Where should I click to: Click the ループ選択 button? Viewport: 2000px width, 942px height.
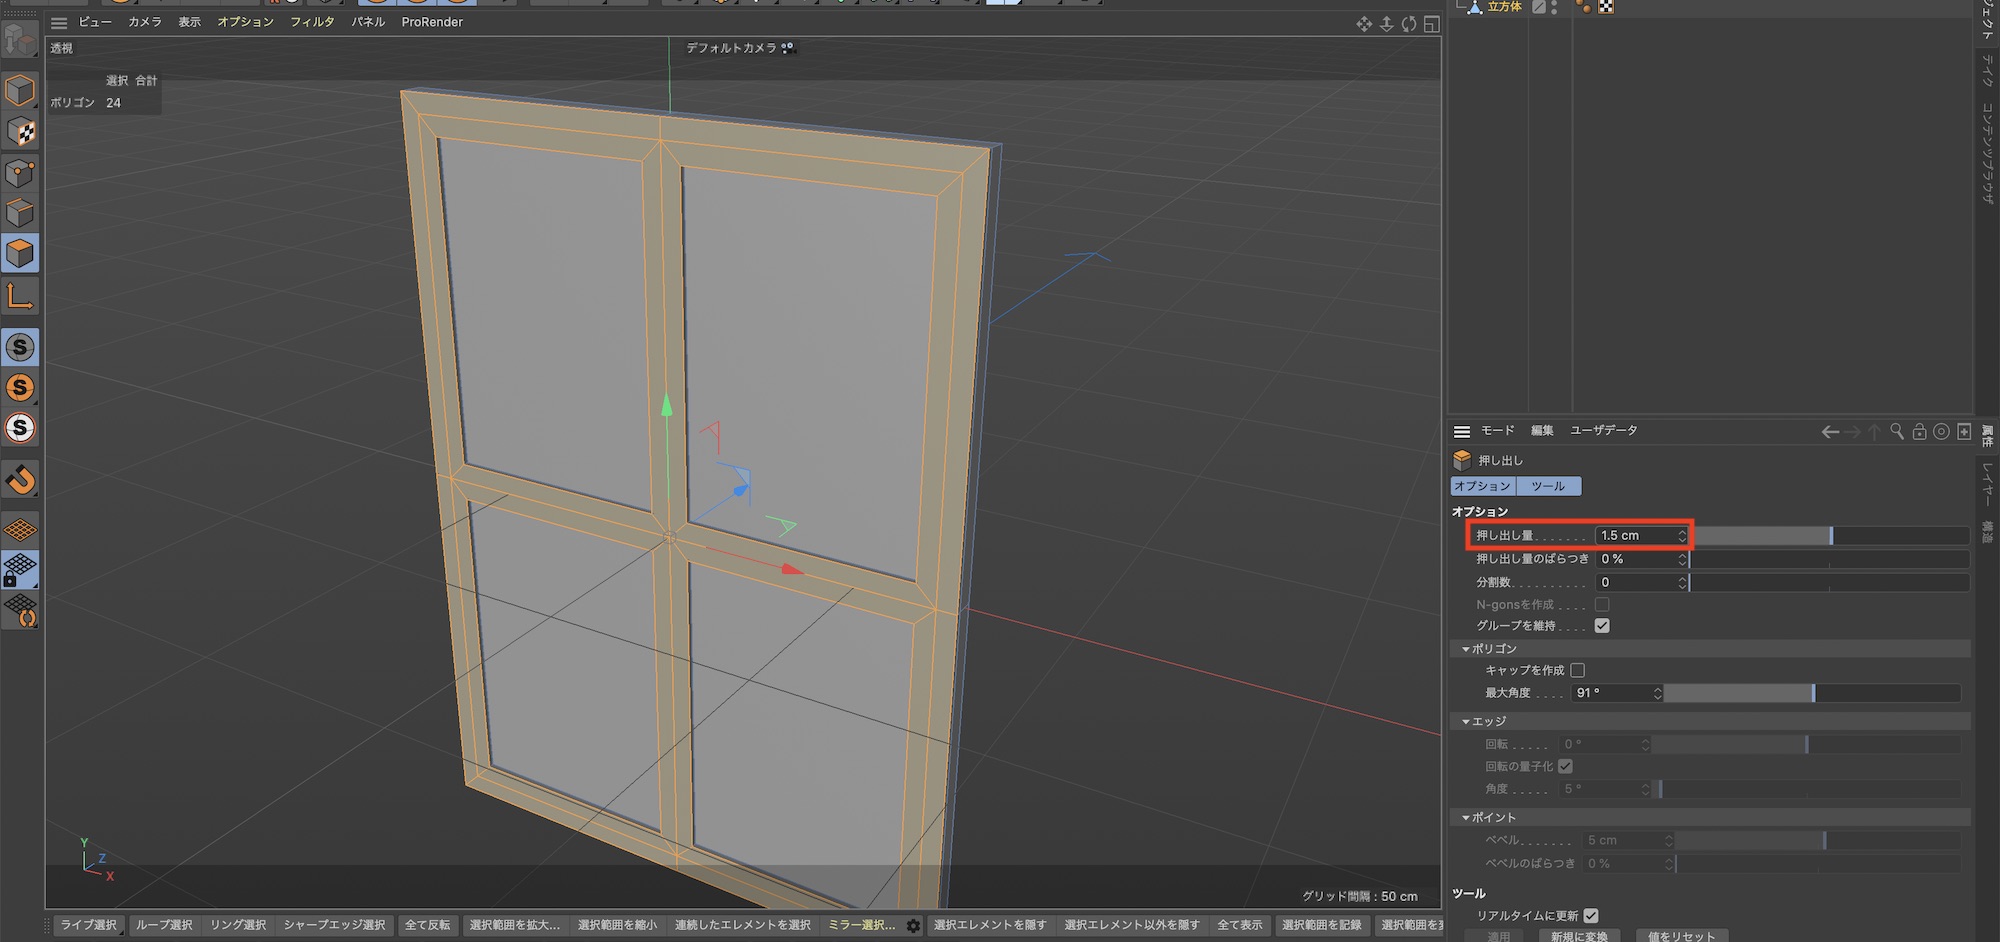click(164, 925)
